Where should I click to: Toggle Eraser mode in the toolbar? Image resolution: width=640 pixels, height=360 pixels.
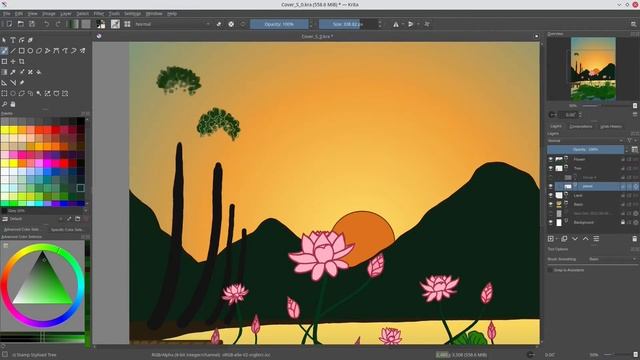219,24
